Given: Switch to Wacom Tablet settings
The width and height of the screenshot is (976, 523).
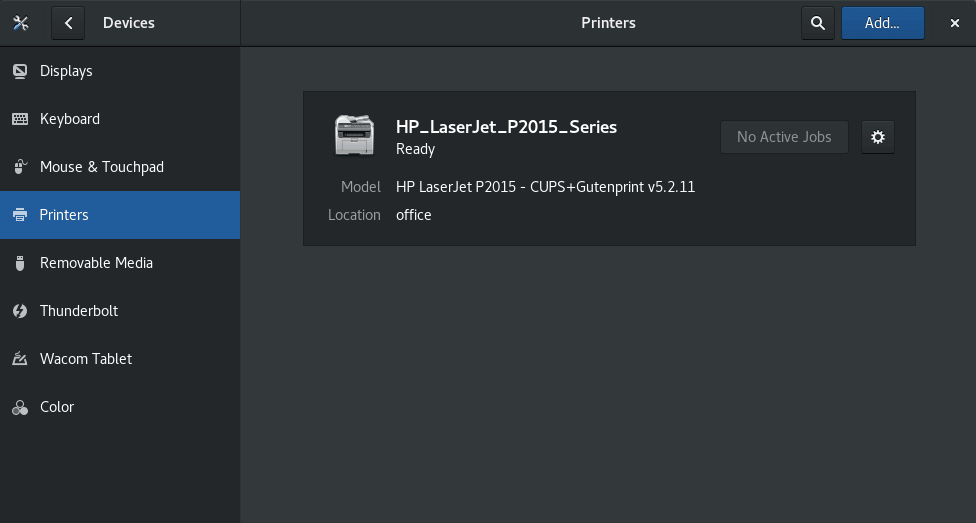Looking at the screenshot, I should click(86, 359).
